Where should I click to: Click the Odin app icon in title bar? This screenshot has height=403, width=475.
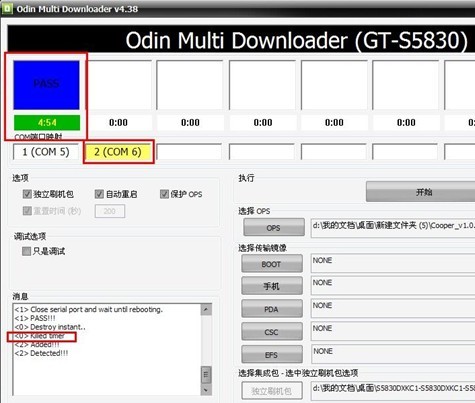coord(7,9)
